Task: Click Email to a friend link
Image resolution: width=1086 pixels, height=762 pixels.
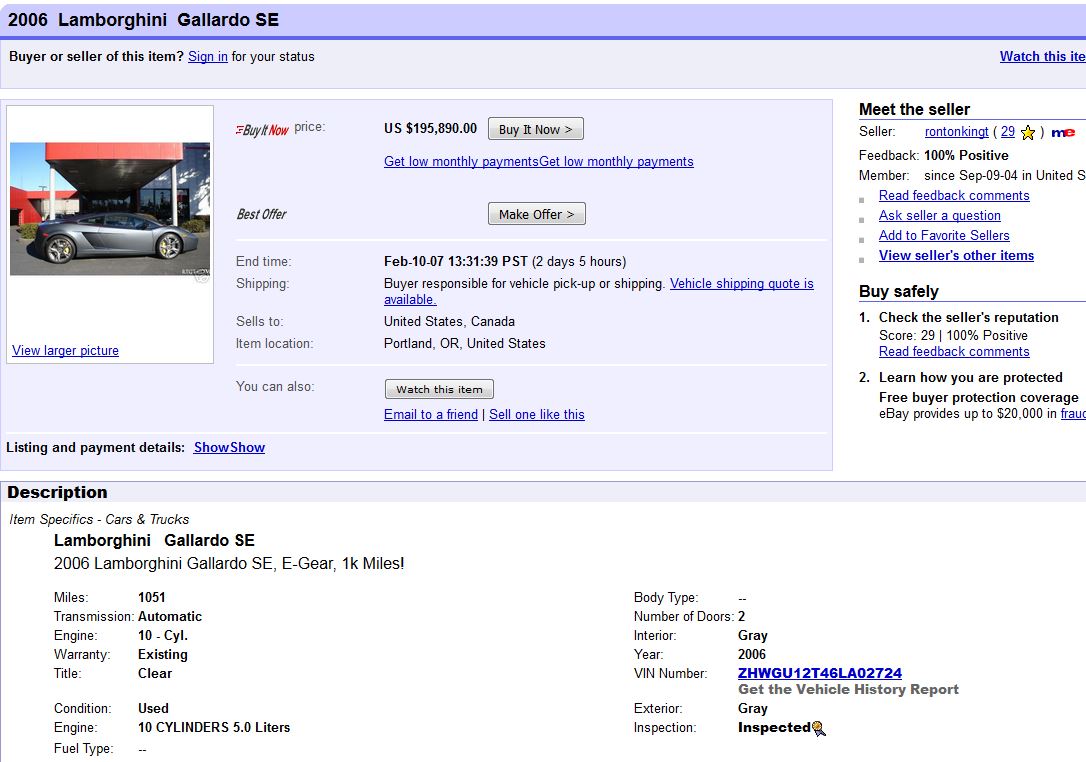Action: 430,415
